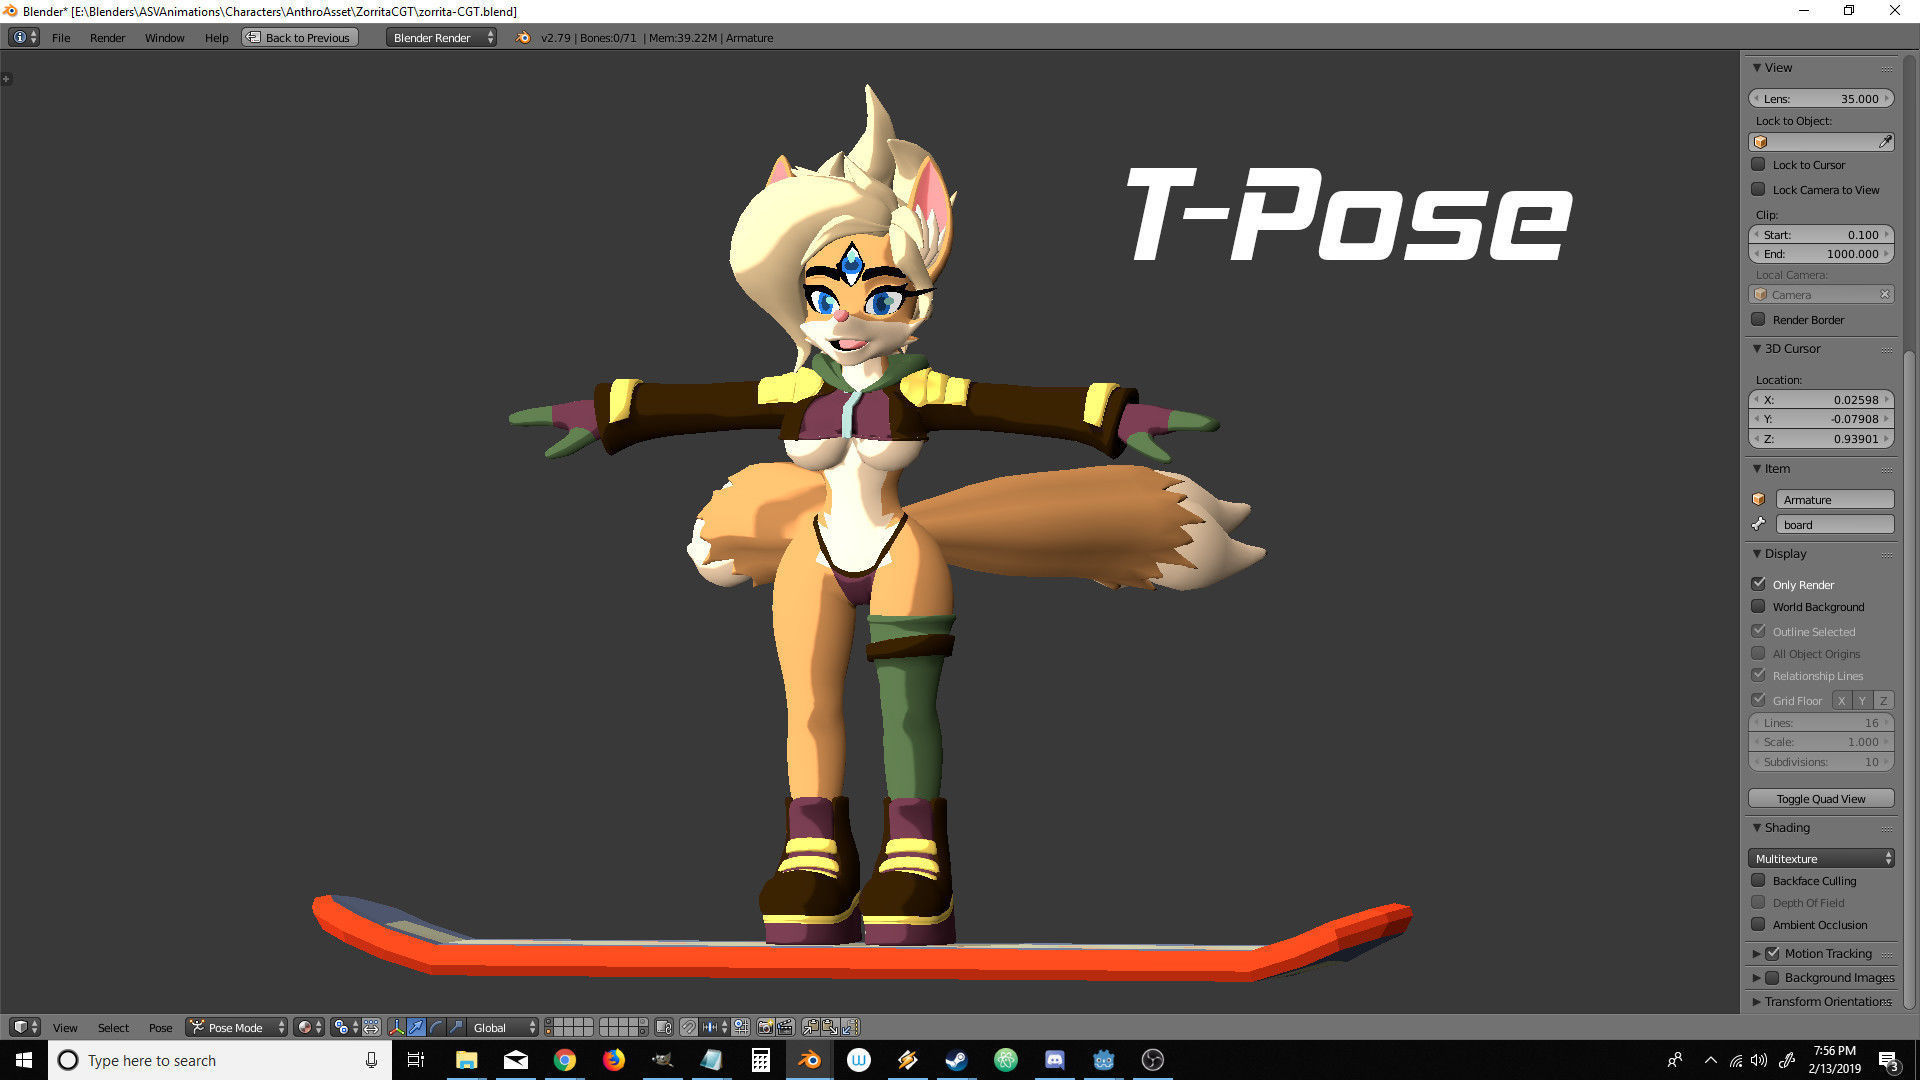Collapse the View panel
This screenshot has width=1920, height=1080.
(x=1757, y=68)
